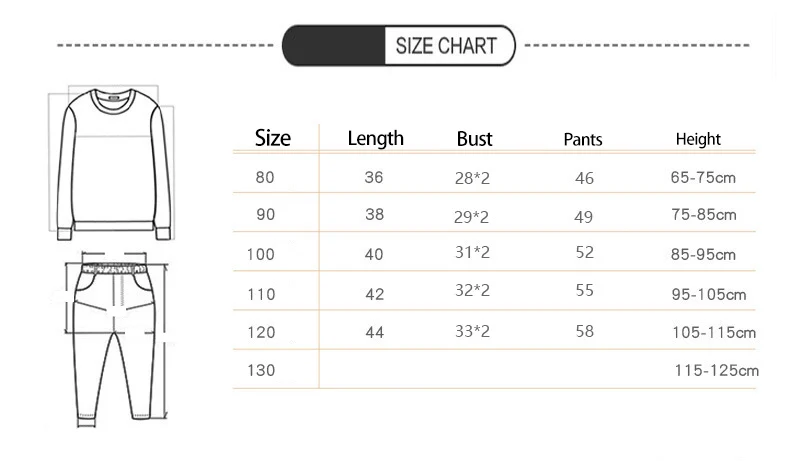800x461 pixels.
Task: Click the 28*2 bust value
Action: click(x=472, y=179)
